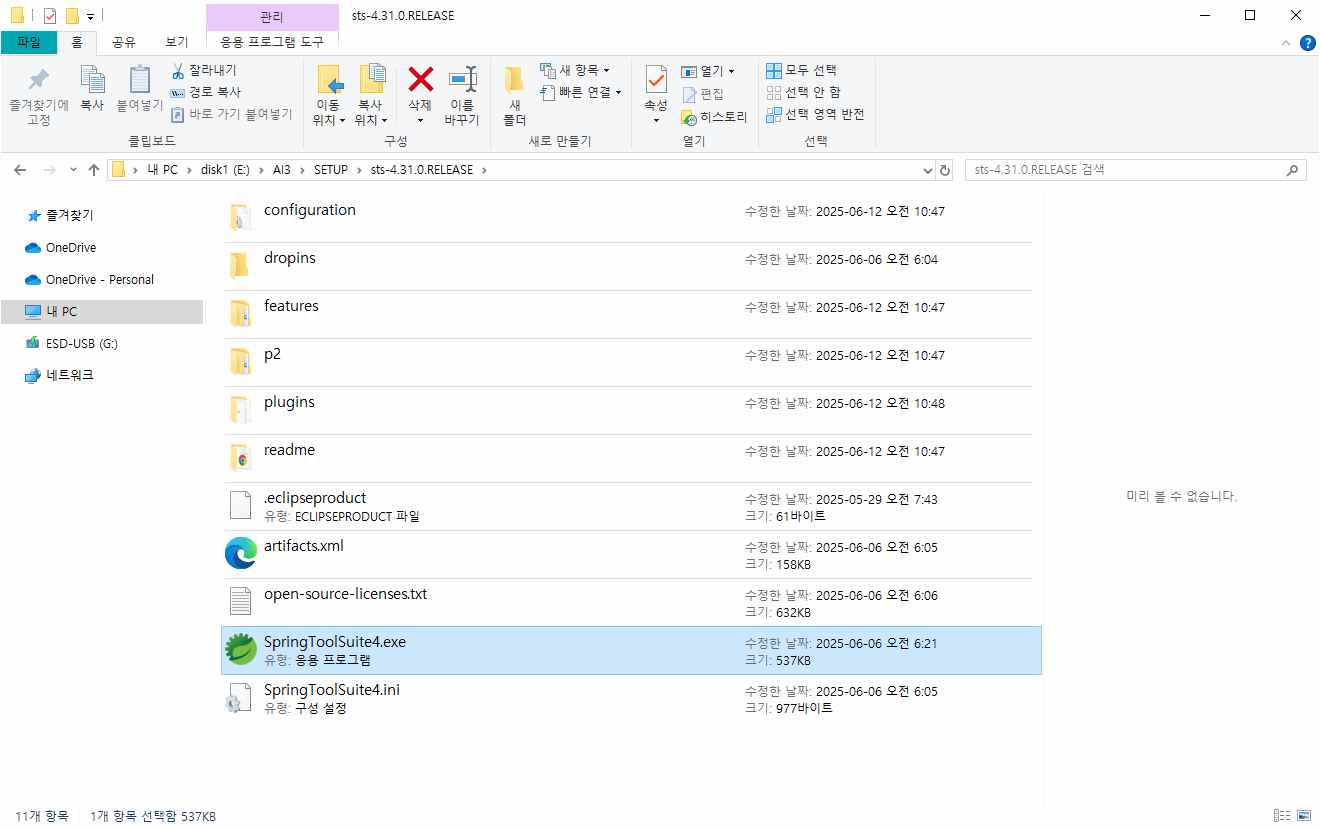
Task: Select Quick access (즐겨찾기) in sidebar
Action: [x=69, y=215]
